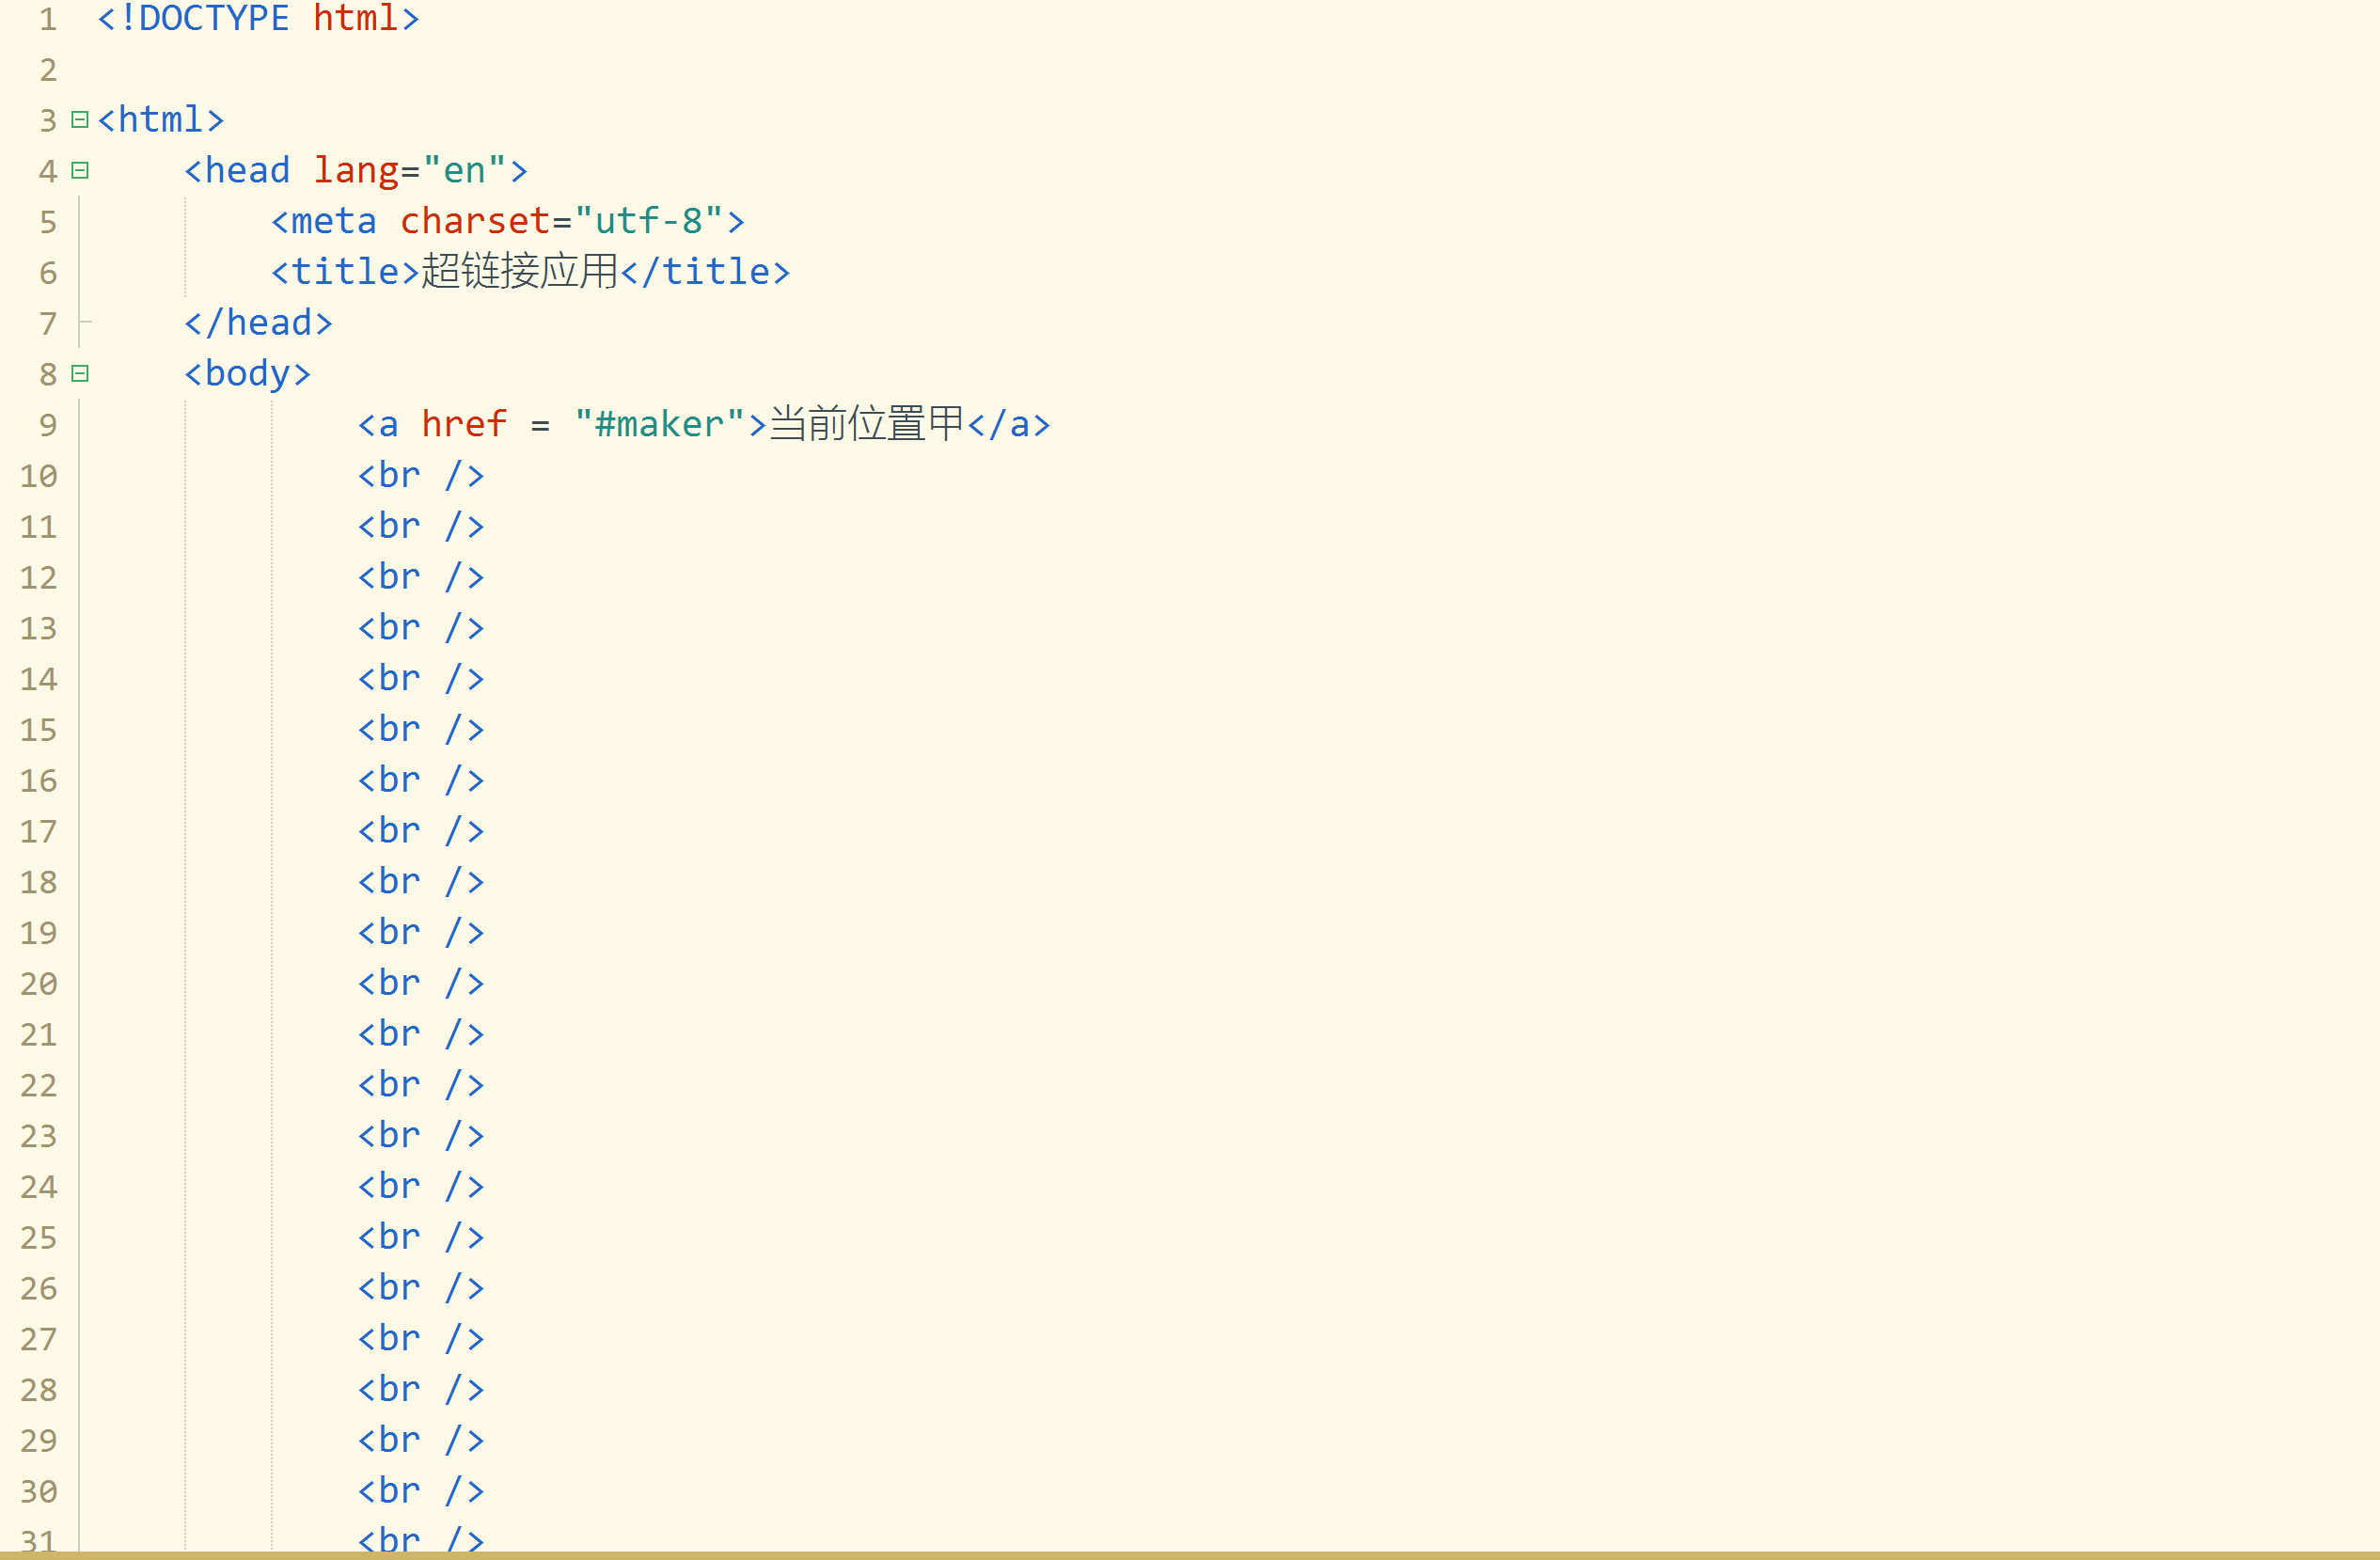Click the 当前位置甲 link text

pos(866,425)
